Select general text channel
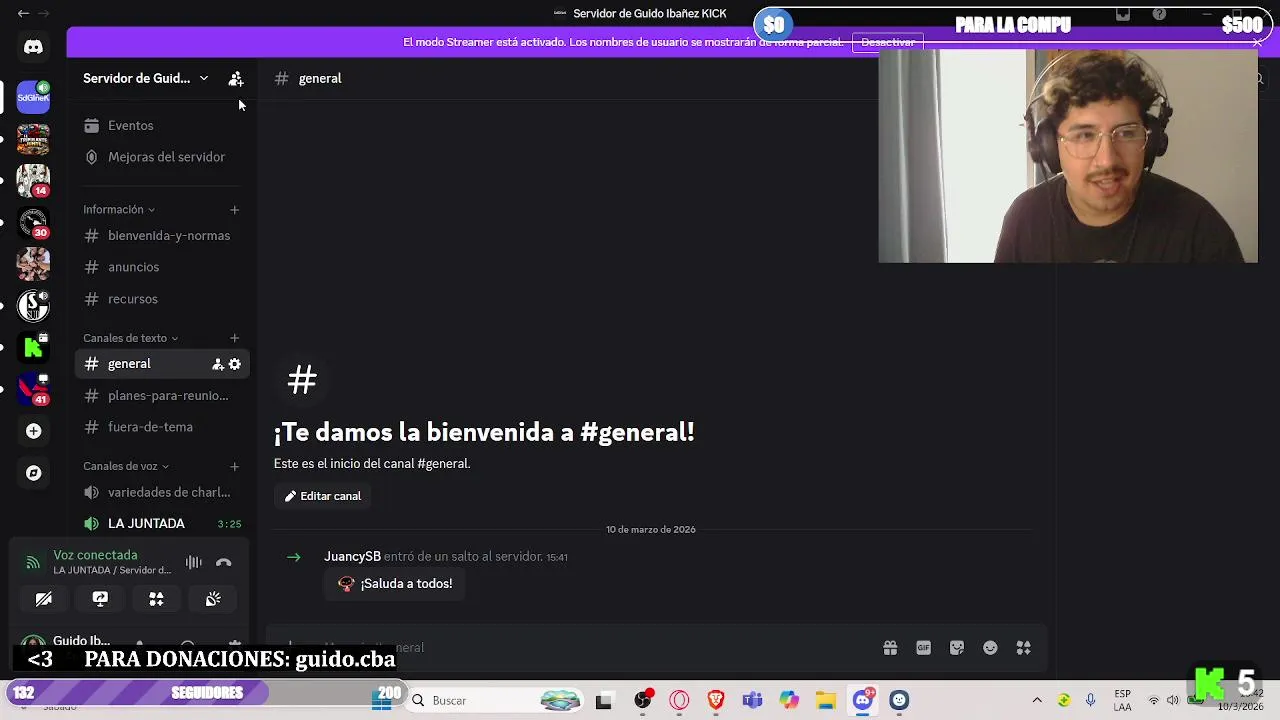 point(161,364)
